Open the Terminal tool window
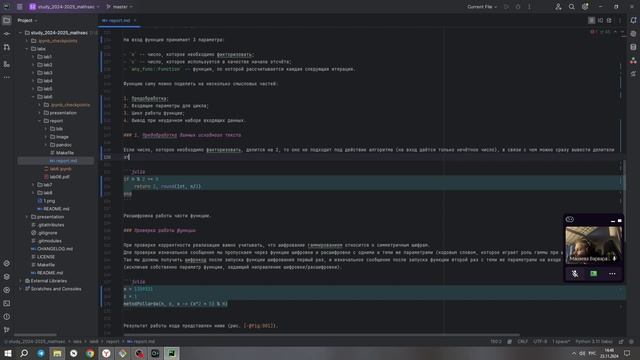This screenshot has width=640, height=360. click(7, 304)
